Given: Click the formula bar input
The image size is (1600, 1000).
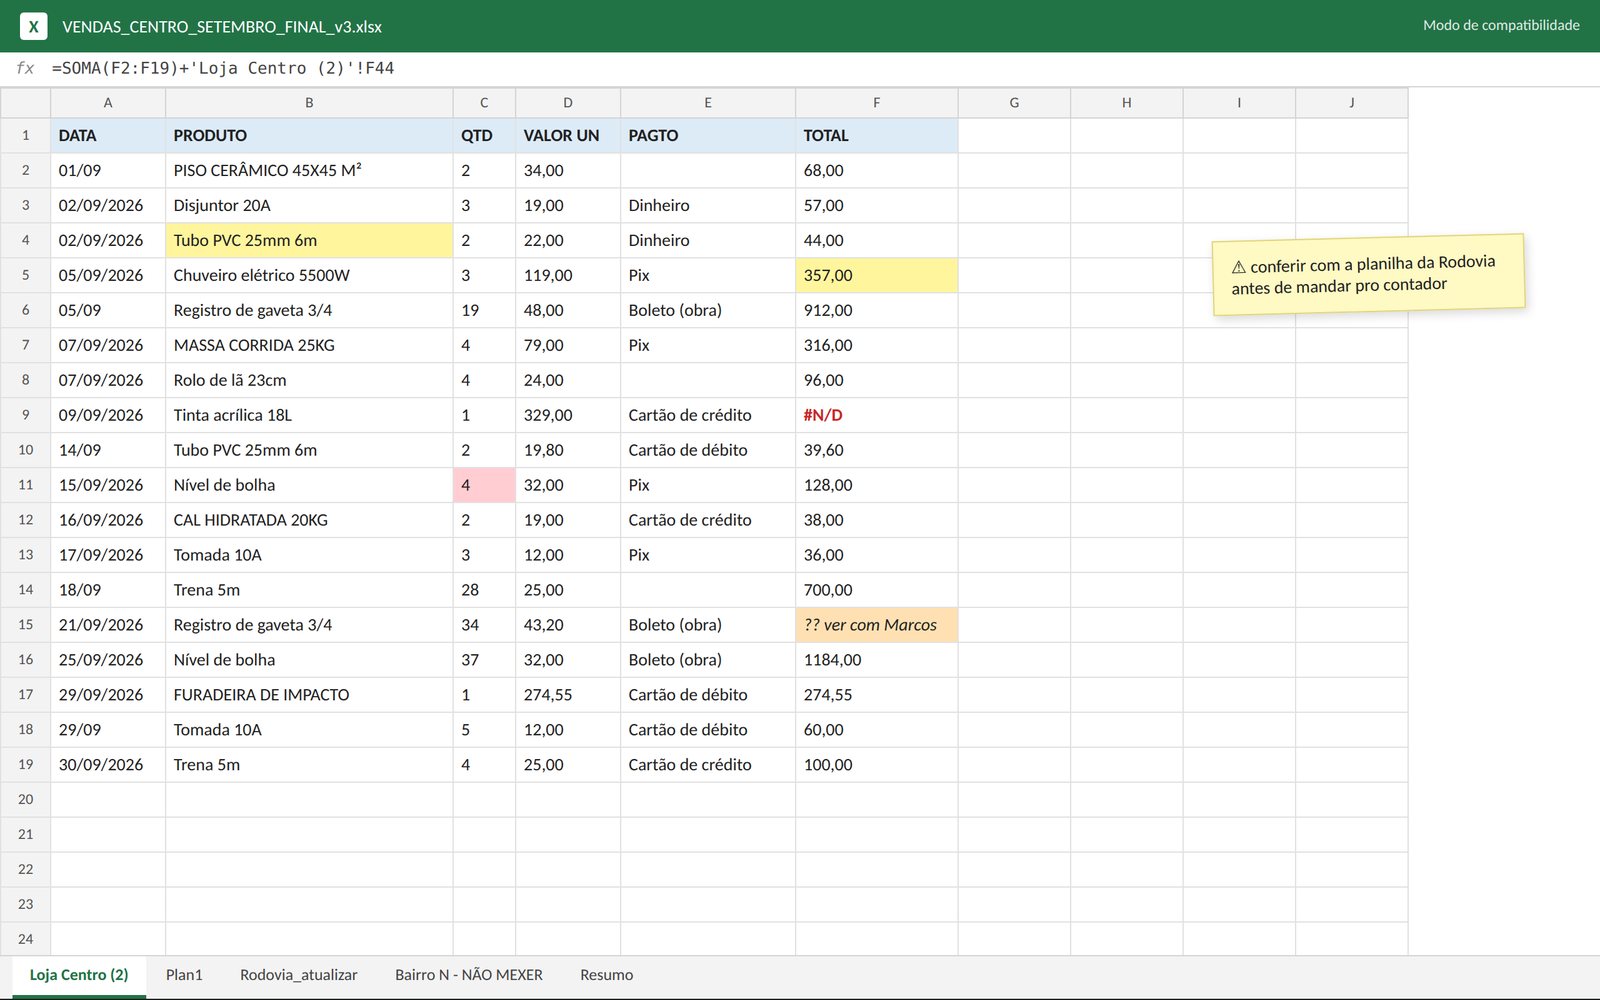Looking at the screenshot, I should point(820,68).
